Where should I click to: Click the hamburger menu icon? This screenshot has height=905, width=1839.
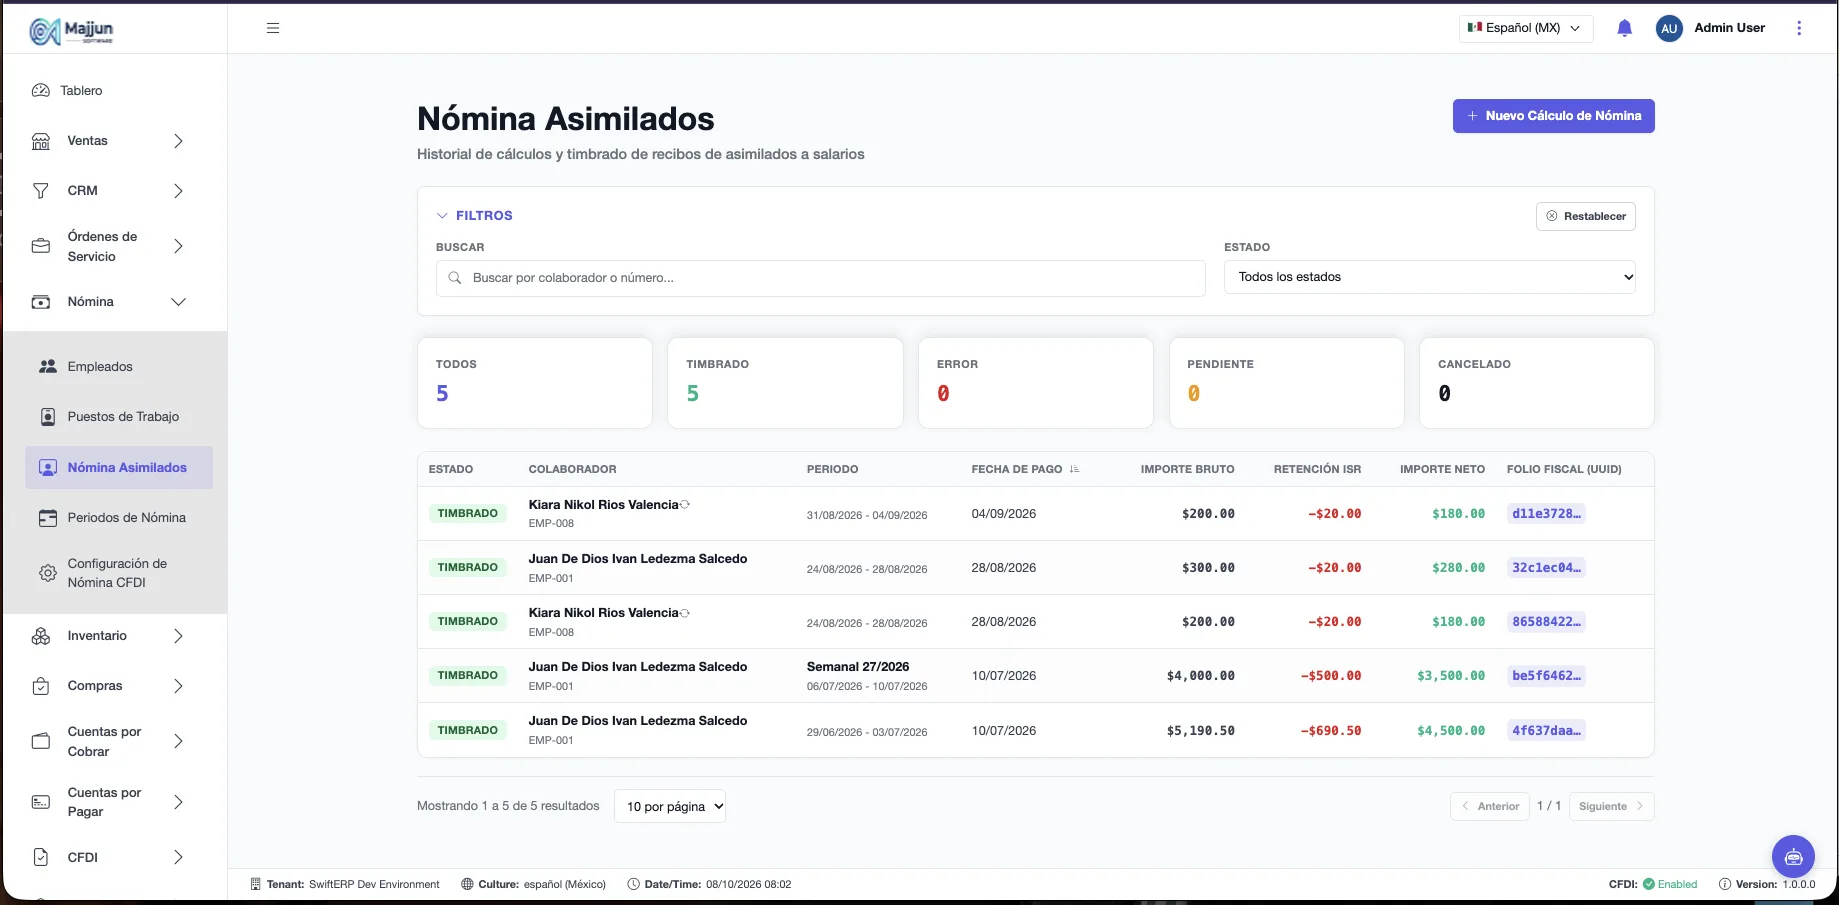point(273,28)
